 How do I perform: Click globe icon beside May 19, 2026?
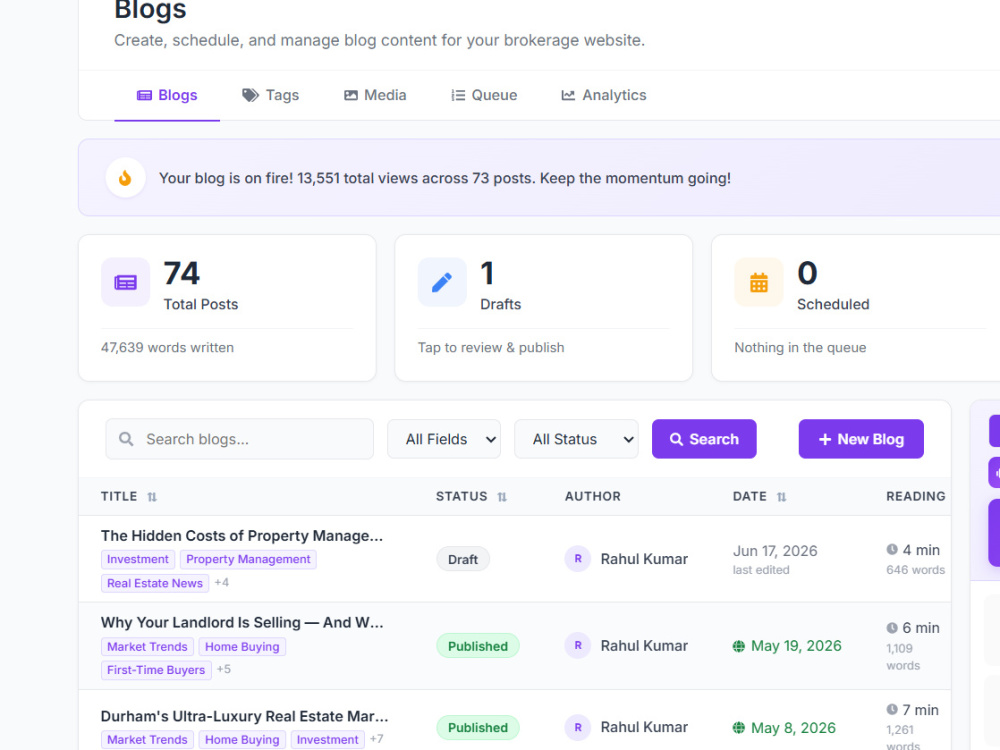click(739, 646)
